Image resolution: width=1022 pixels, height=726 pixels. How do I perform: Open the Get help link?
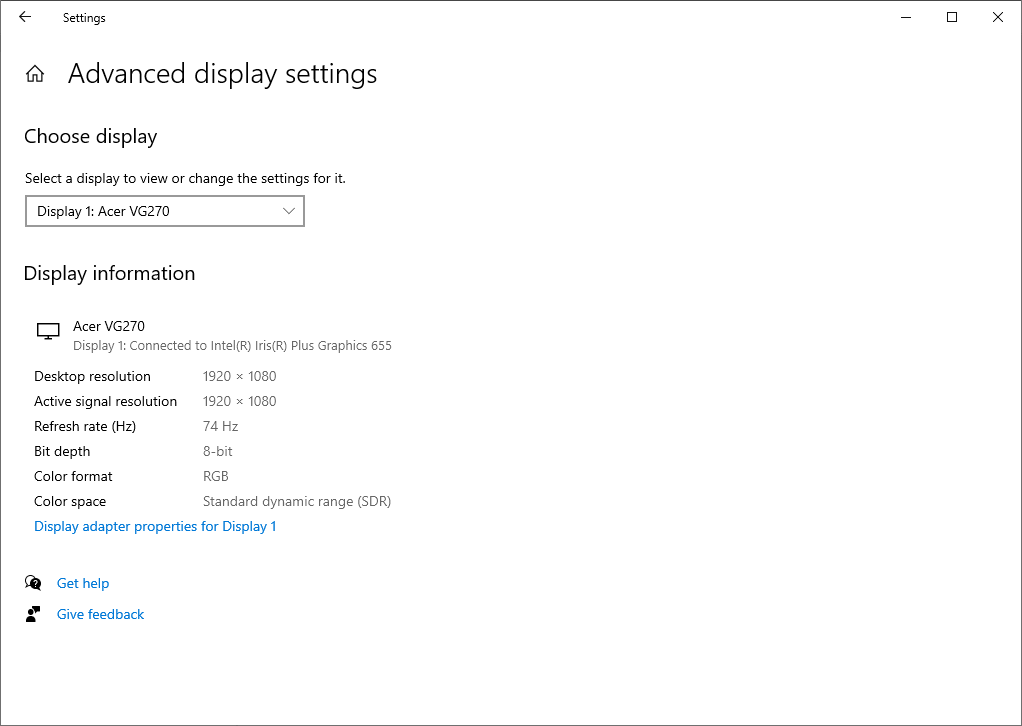pyautogui.click(x=83, y=583)
